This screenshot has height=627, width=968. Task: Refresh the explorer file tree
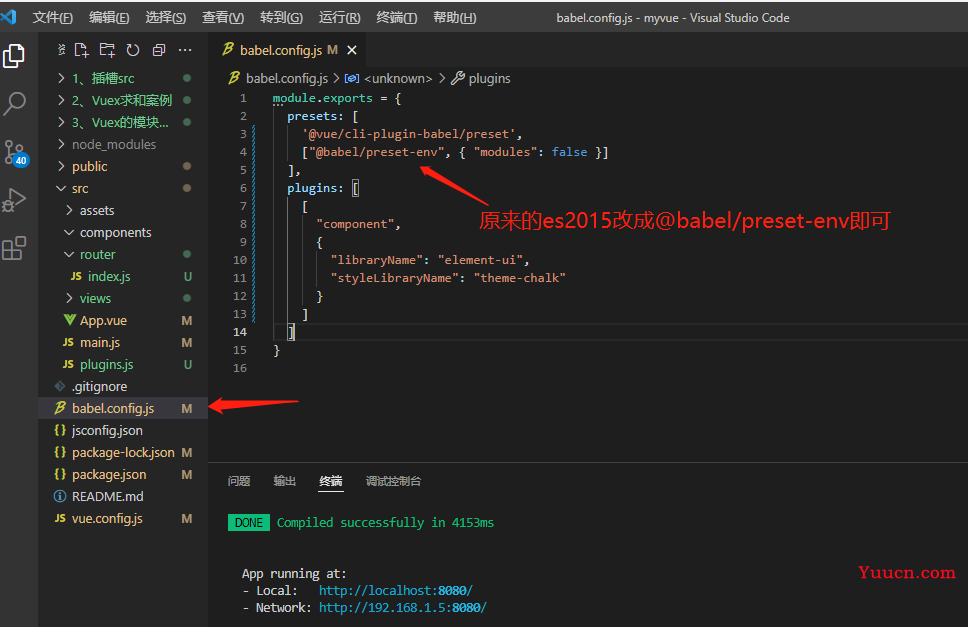[133, 50]
